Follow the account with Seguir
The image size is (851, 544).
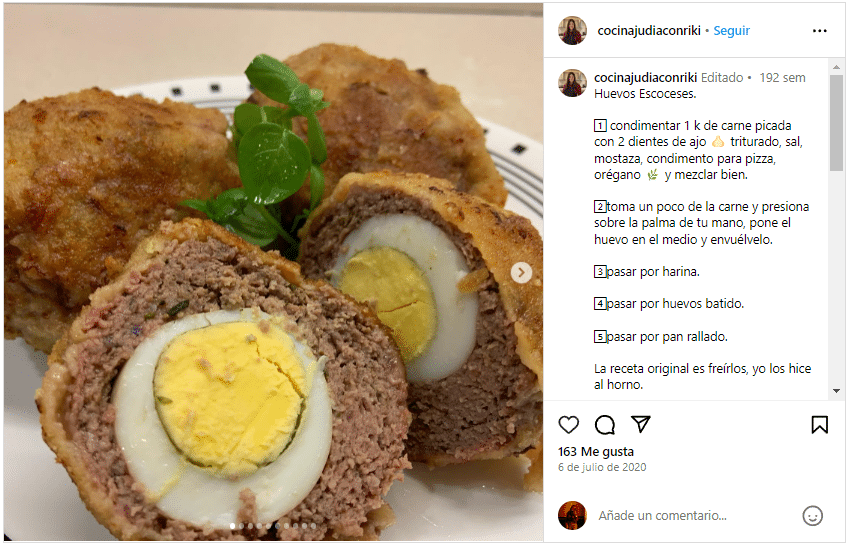[732, 31]
